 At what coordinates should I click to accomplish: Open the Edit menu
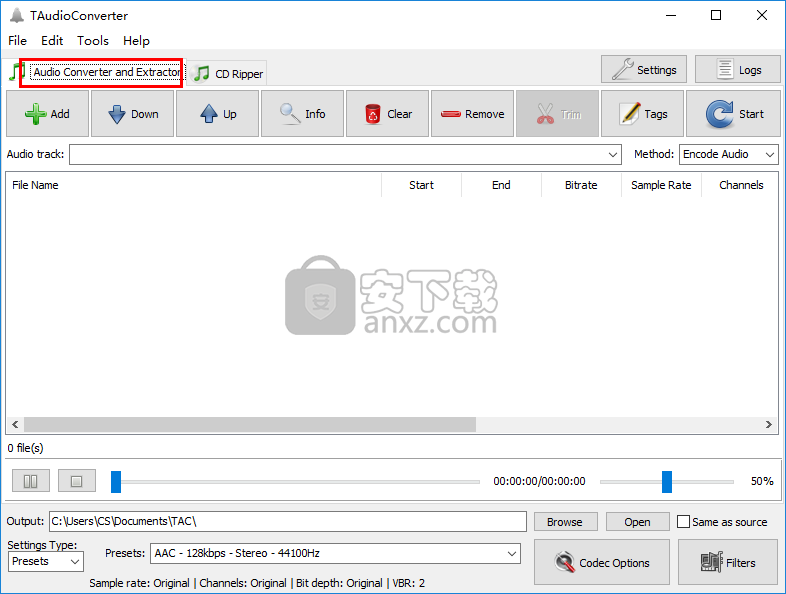(52, 41)
